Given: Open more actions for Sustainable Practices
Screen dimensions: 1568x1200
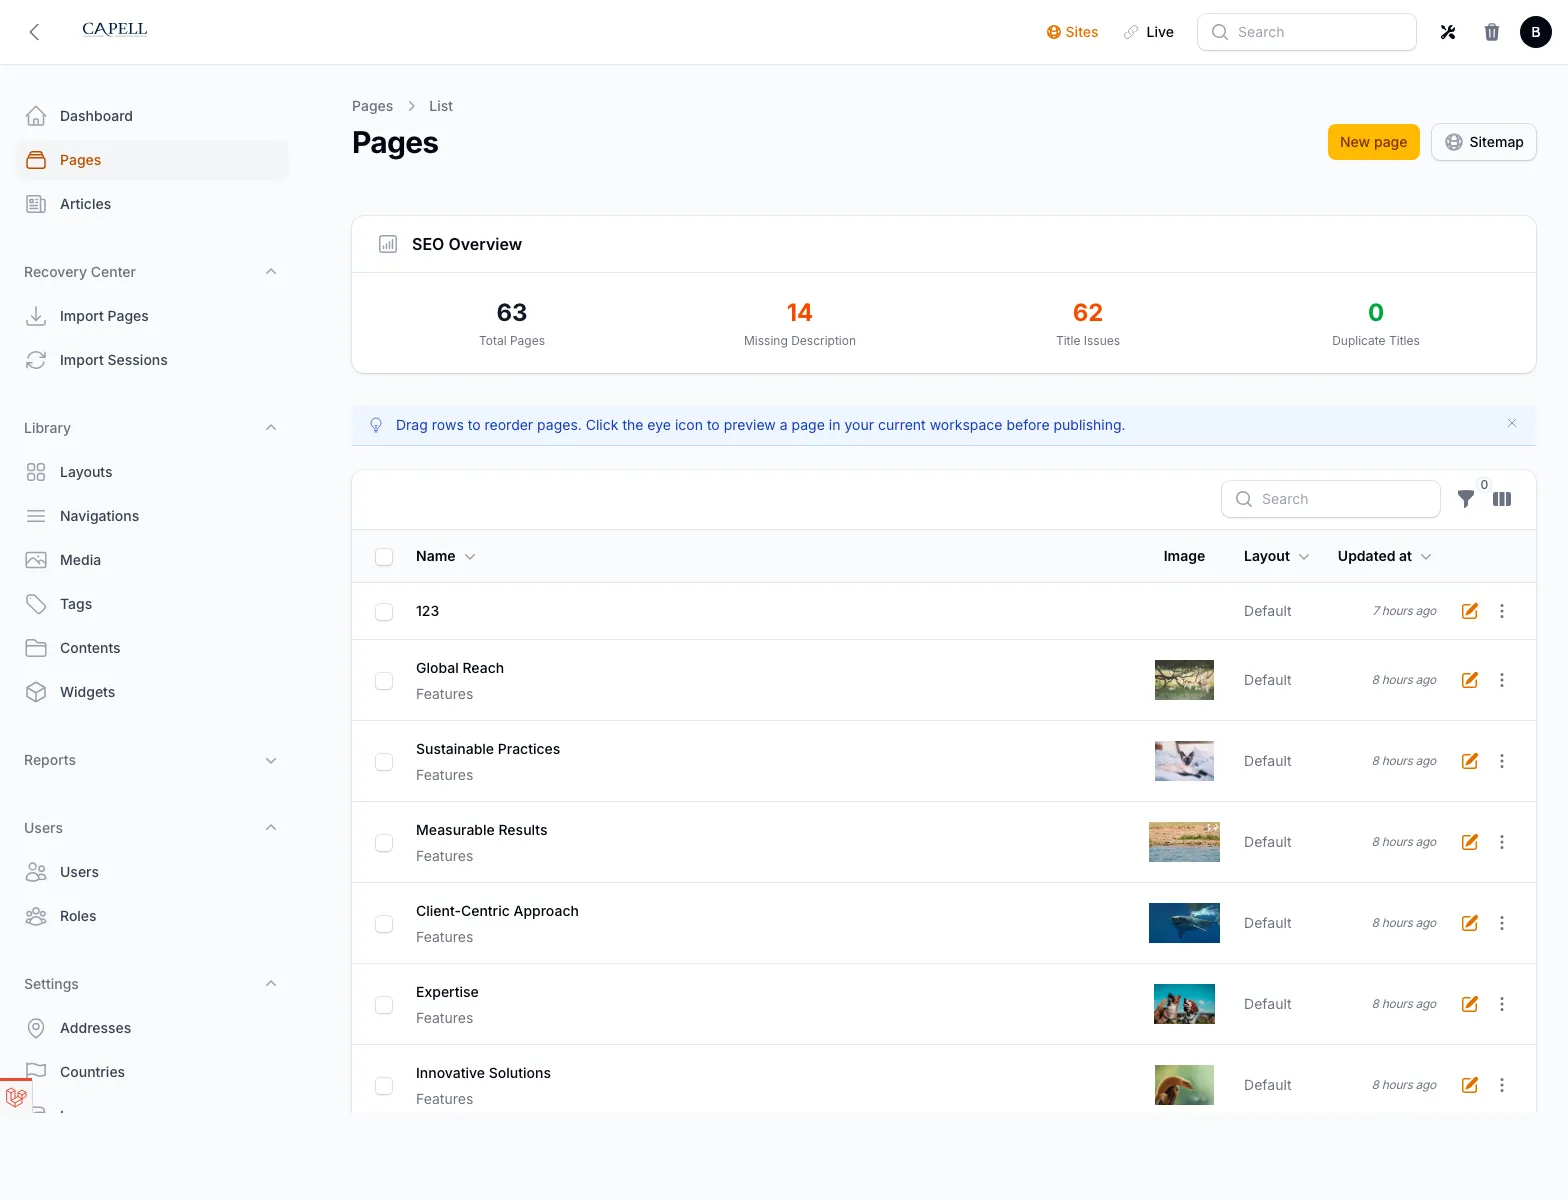Looking at the screenshot, I should 1502,761.
